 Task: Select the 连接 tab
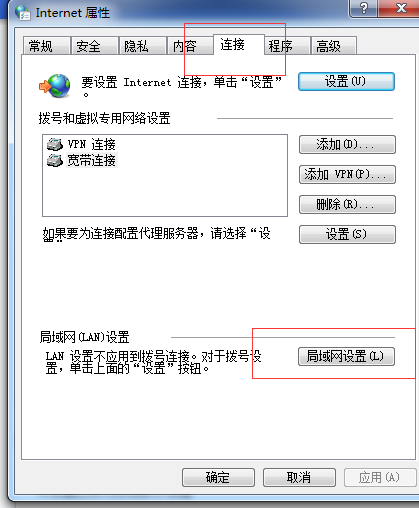(239, 44)
